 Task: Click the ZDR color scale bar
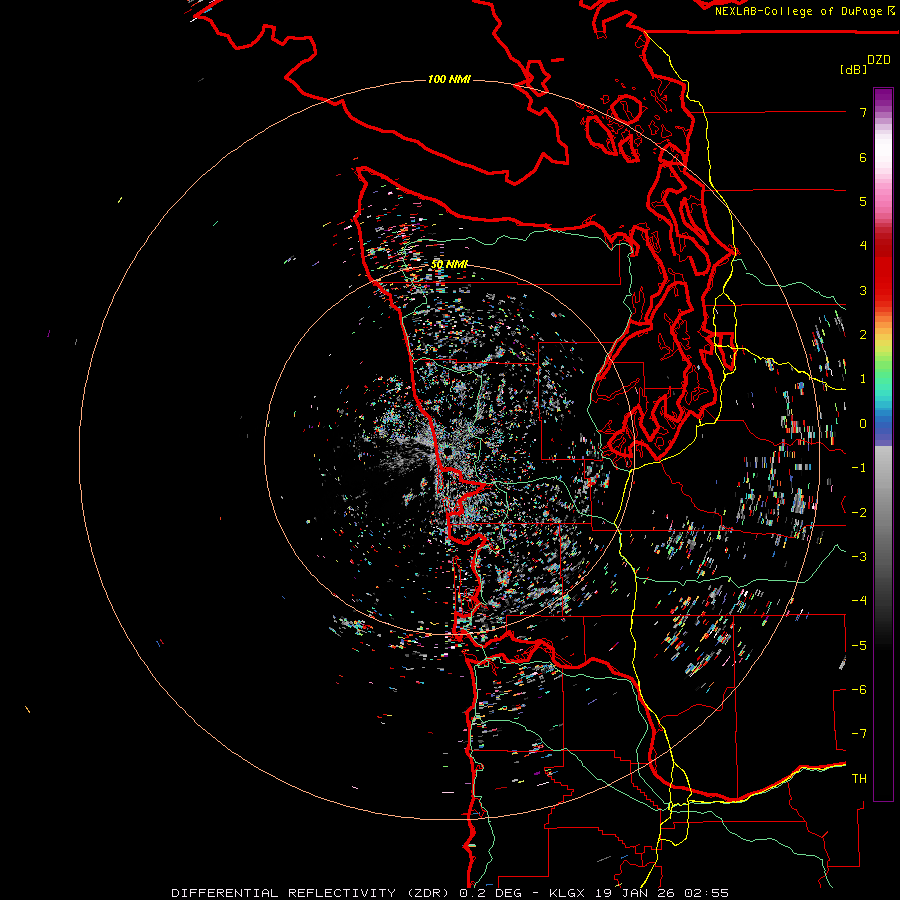point(883,444)
